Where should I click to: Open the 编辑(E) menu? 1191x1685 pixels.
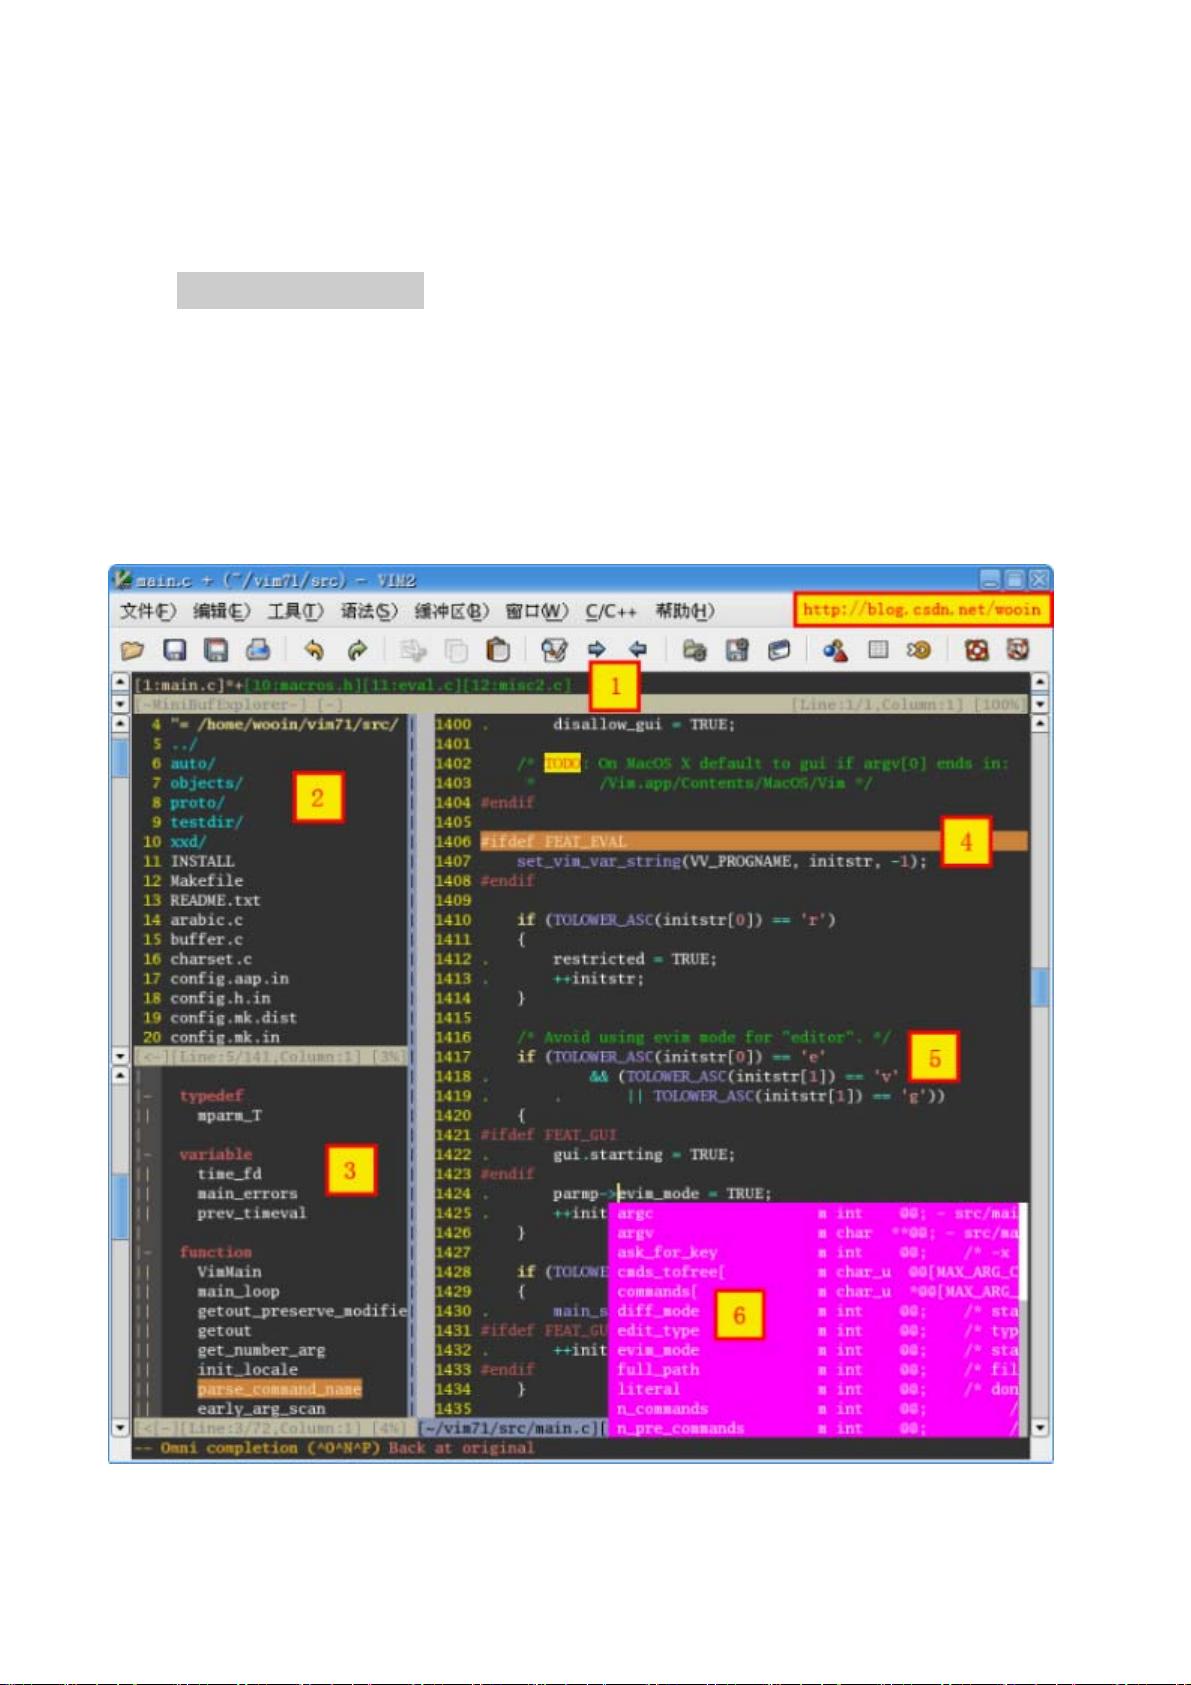click(x=222, y=611)
